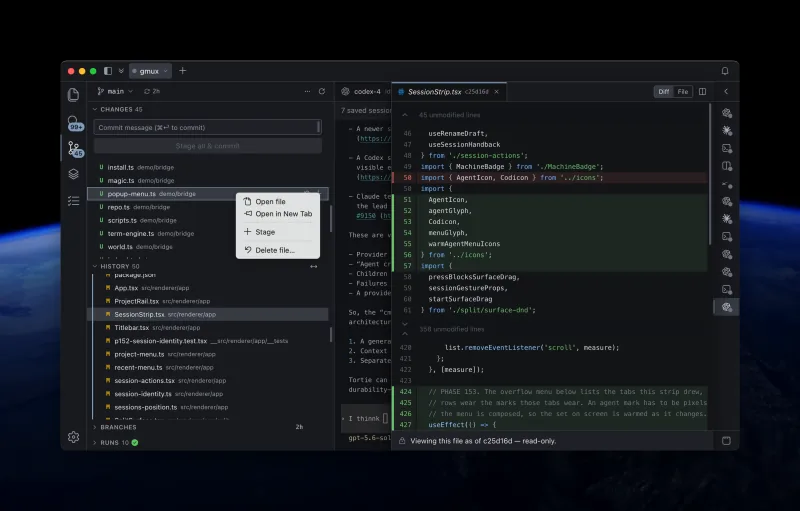Click the sync 2h indicator
The width and height of the screenshot is (800, 511).
pos(152,91)
